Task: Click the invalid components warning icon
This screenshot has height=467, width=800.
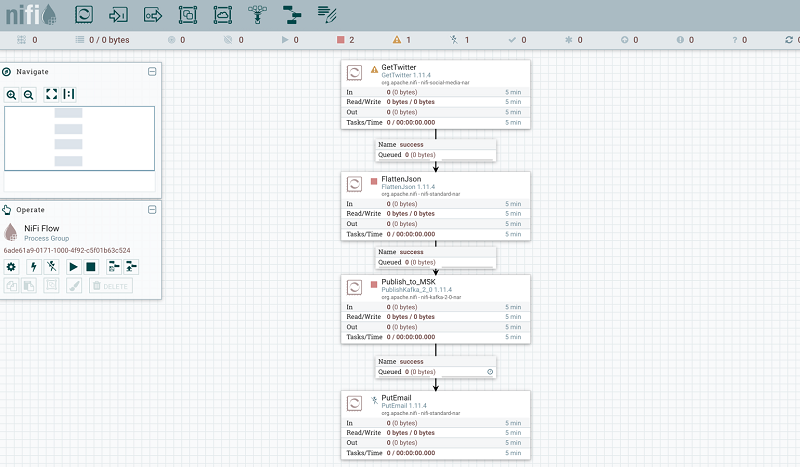Action: [x=396, y=40]
